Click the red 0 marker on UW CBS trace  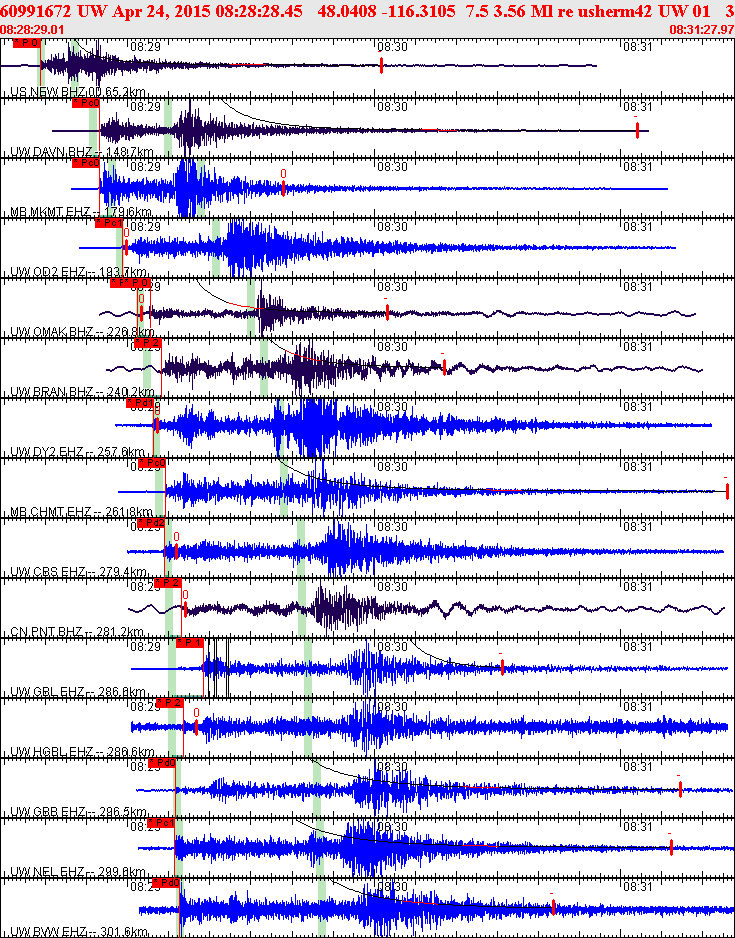176,551
